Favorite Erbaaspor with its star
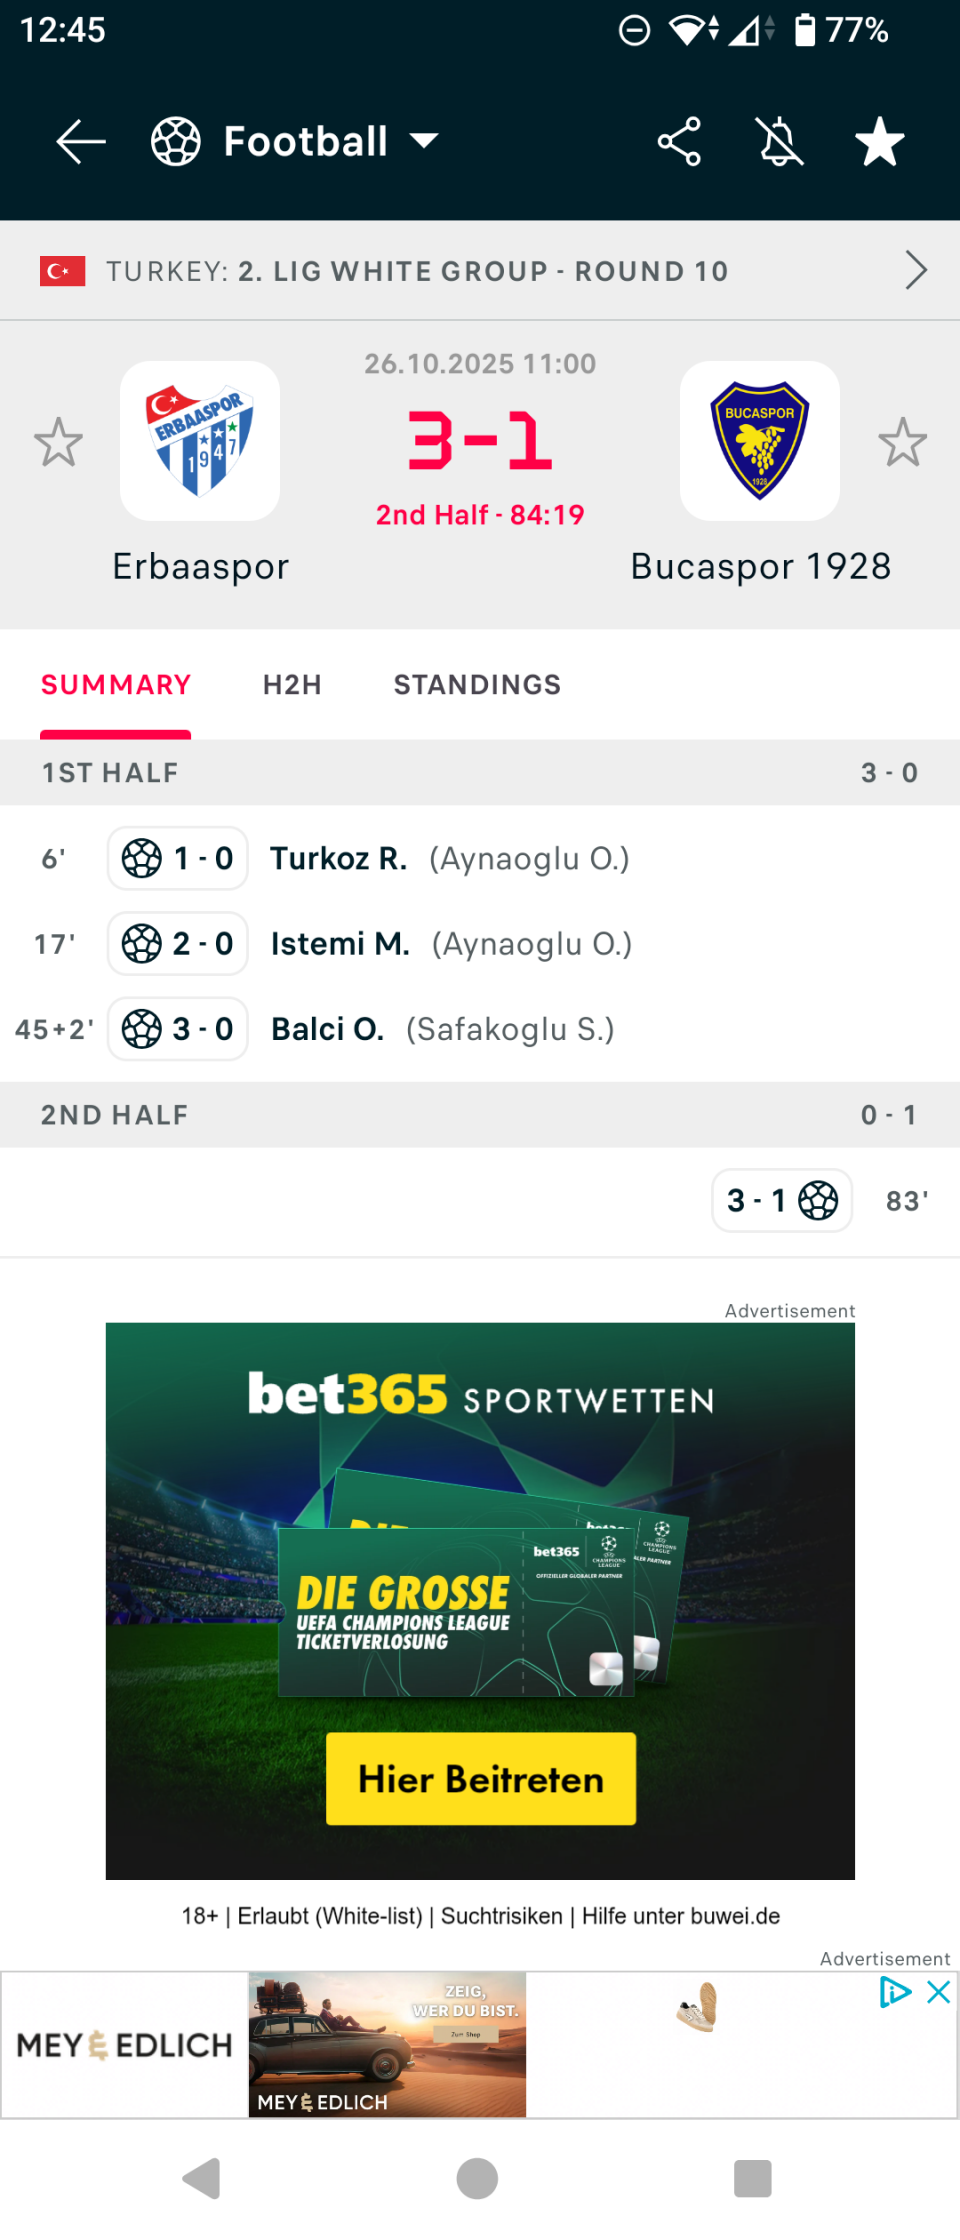960x2240 pixels. (x=58, y=442)
